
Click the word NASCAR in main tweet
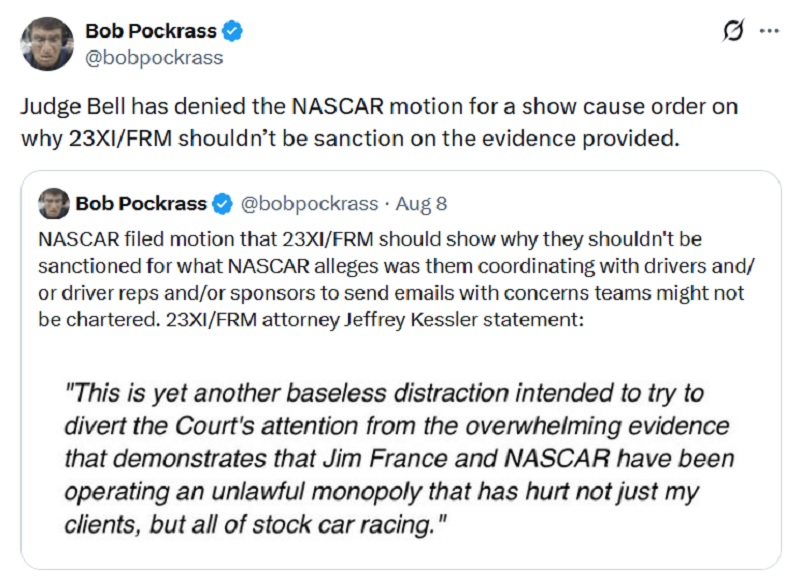337,107
